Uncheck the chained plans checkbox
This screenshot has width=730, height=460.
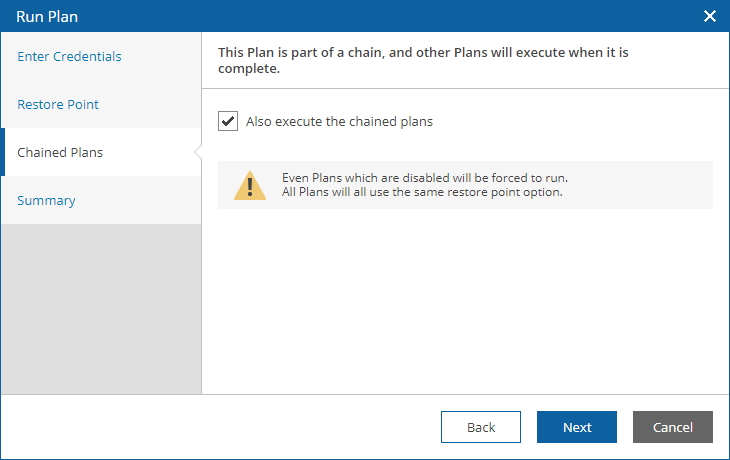(228, 121)
